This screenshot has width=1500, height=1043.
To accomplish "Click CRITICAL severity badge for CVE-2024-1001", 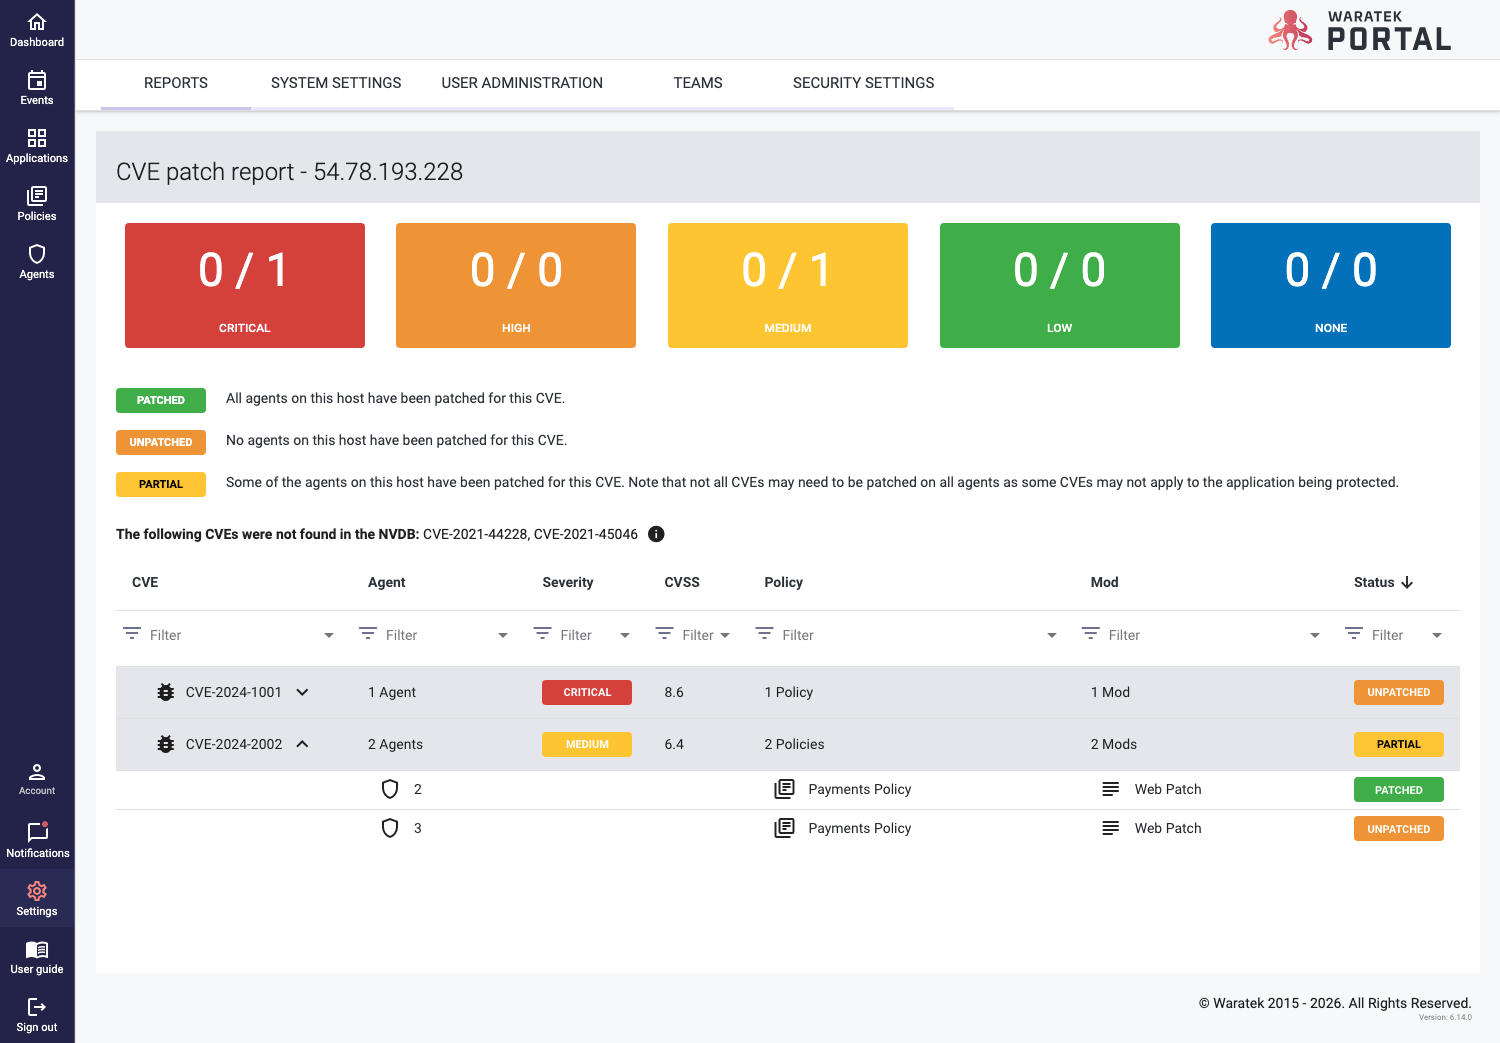I will pos(587,692).
